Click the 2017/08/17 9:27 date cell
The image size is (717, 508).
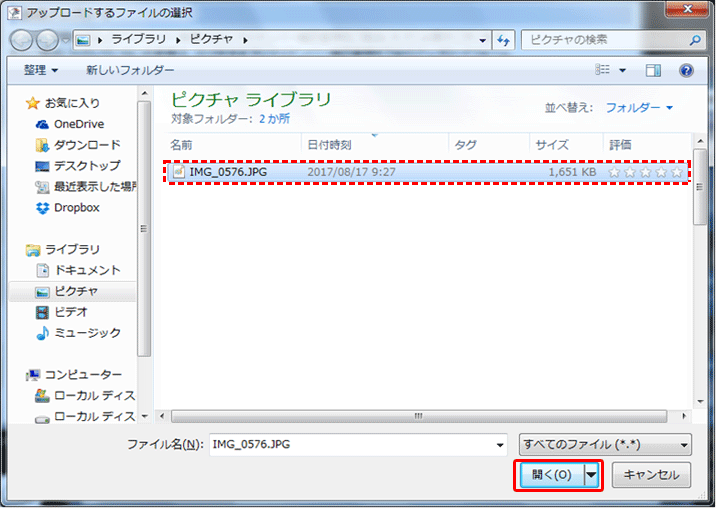click(x=351, y=172)
